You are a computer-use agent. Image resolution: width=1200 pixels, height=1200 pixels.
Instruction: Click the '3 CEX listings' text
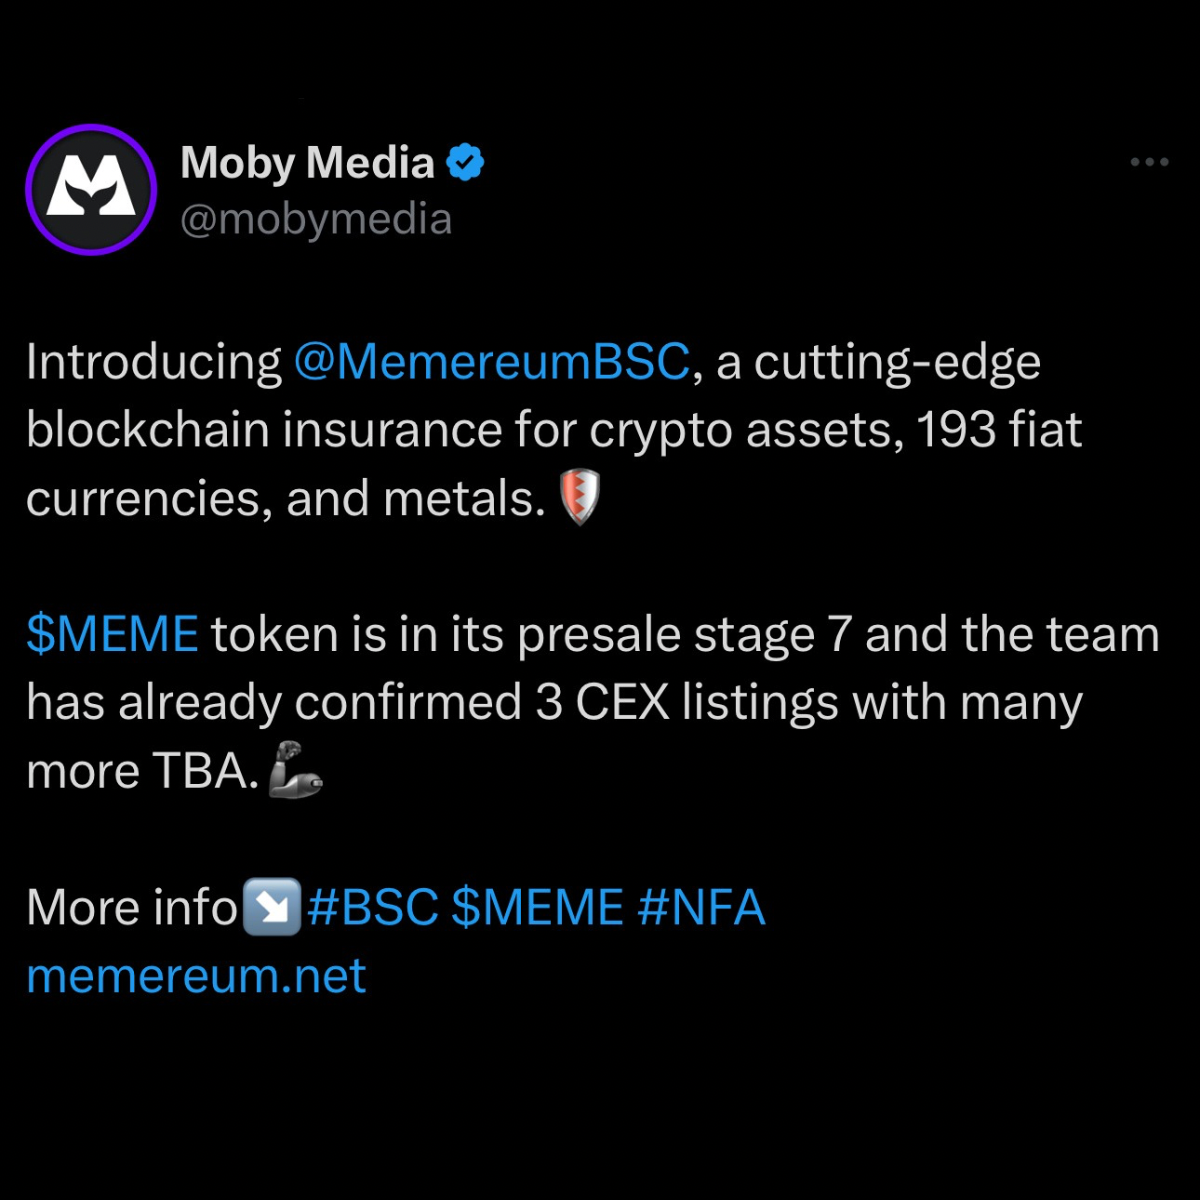coord(688,703)
